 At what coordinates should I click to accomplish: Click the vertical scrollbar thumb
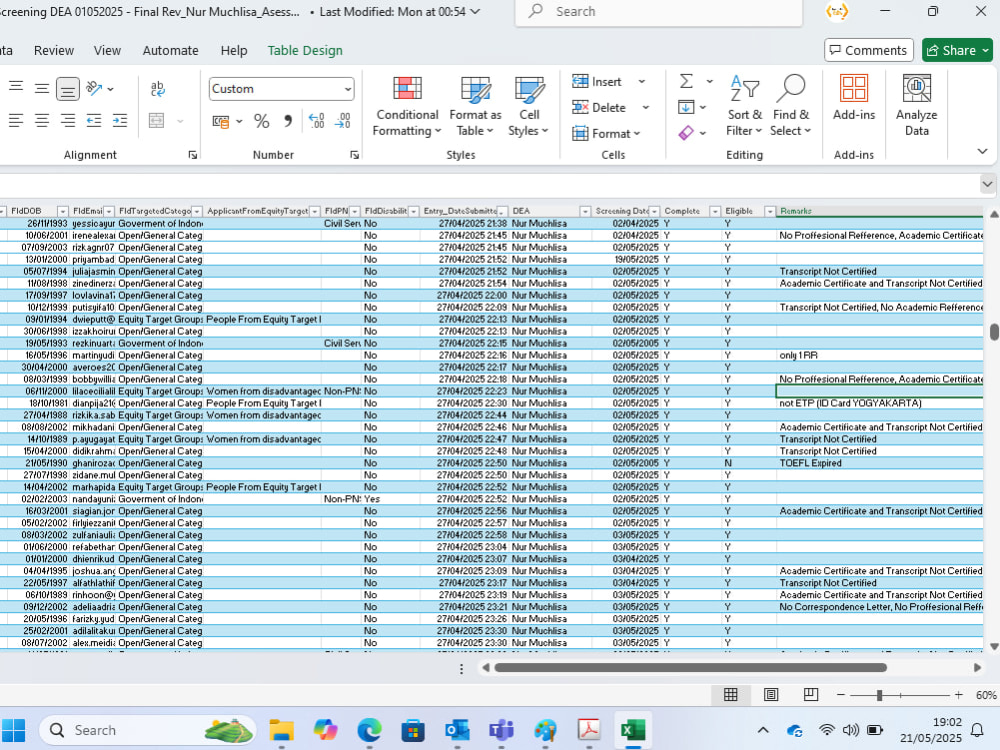pyautogui.click(x=994, y=332)
